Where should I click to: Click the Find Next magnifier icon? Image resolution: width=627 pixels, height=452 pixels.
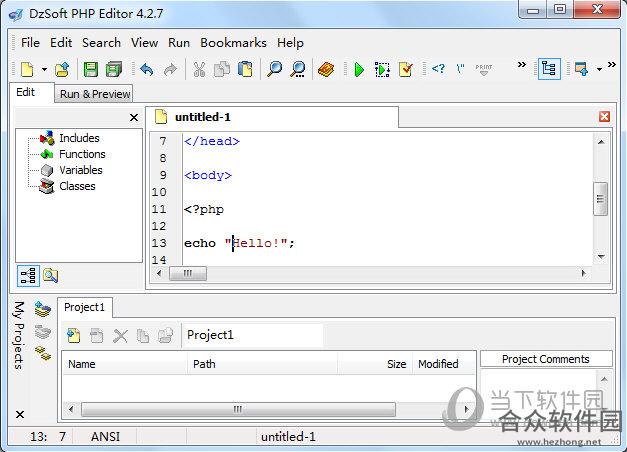coord(298,70)
